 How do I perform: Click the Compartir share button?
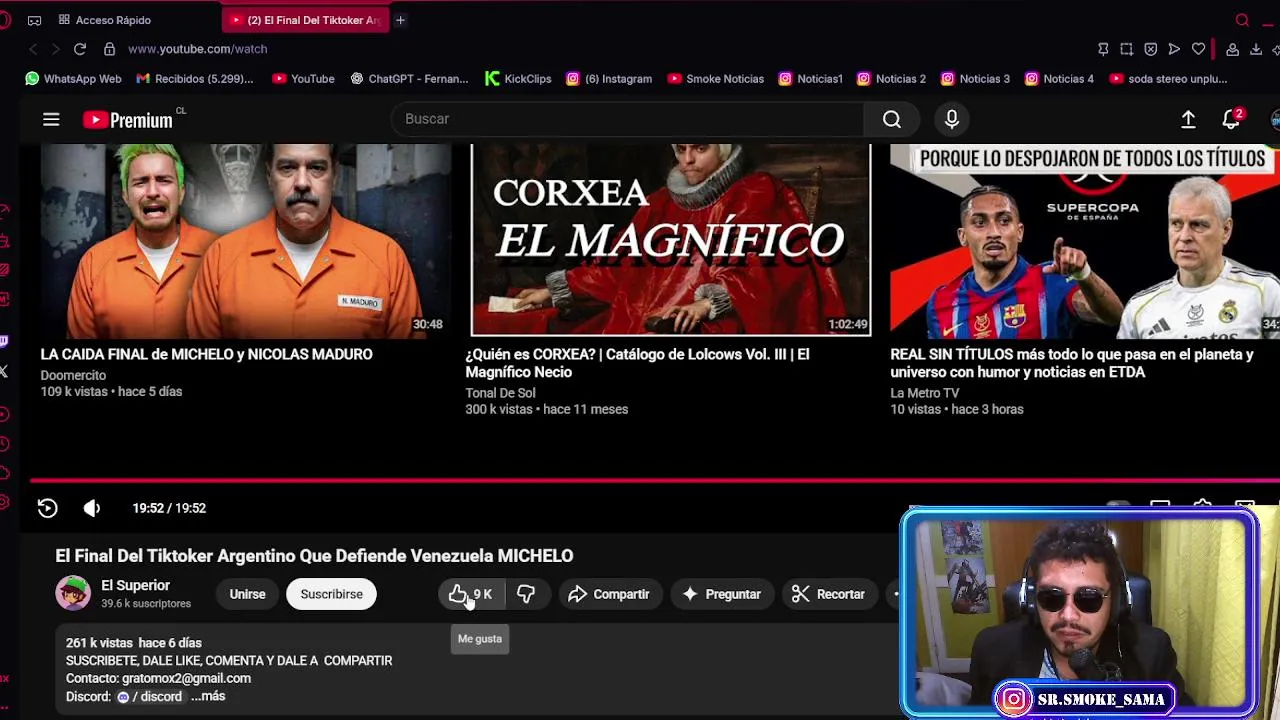pos(609,594)
